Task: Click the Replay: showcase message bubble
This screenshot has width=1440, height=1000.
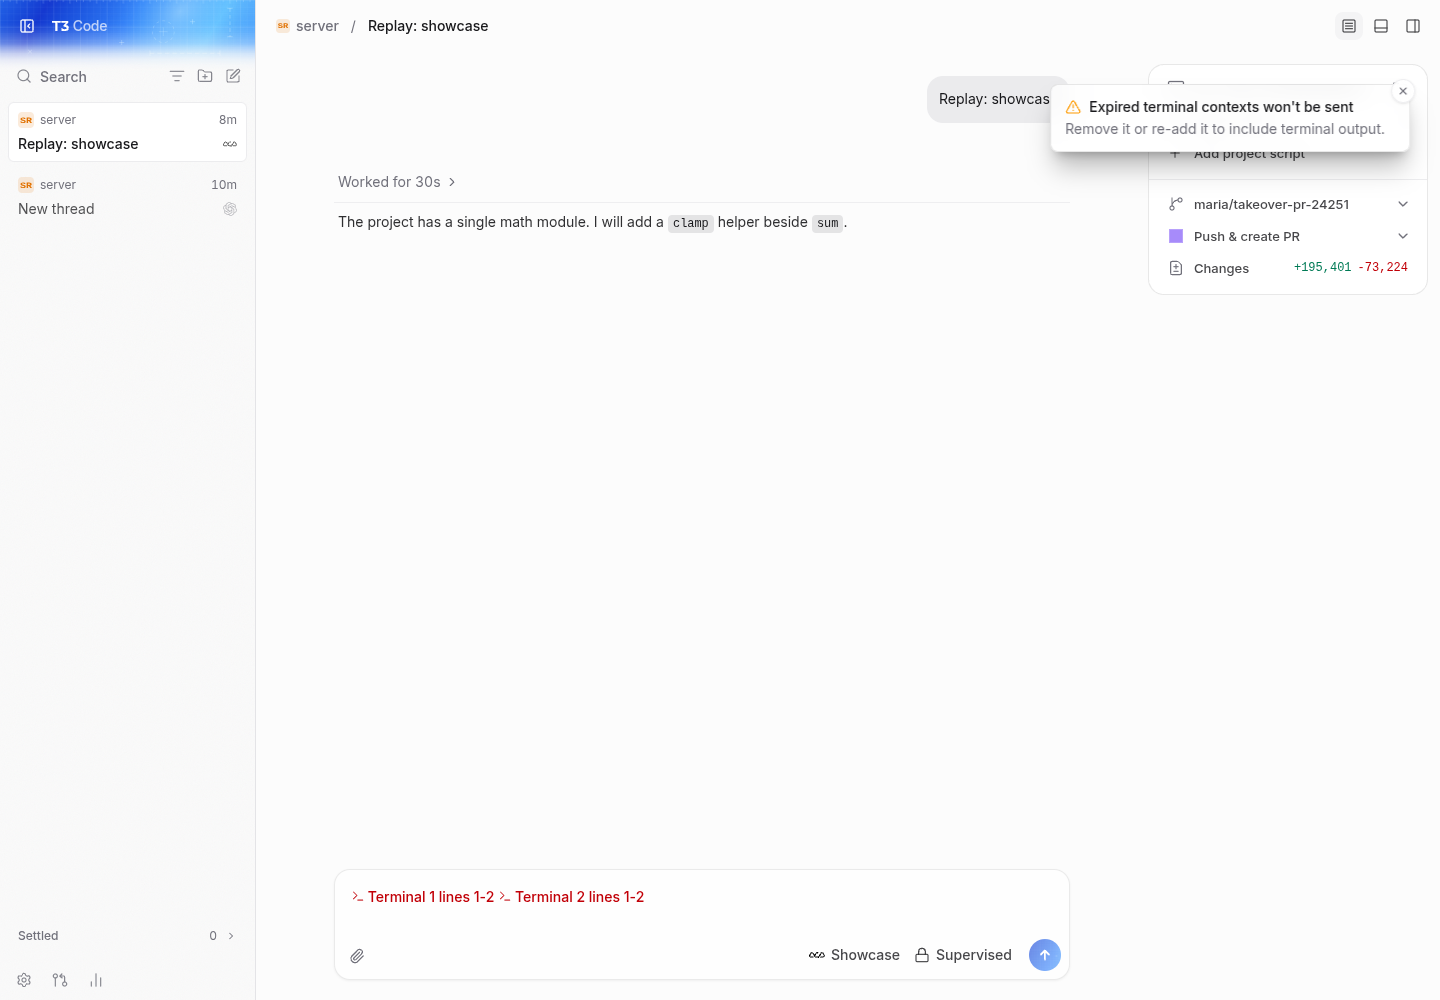Action: pyautogui.click(x=998, y=100)
